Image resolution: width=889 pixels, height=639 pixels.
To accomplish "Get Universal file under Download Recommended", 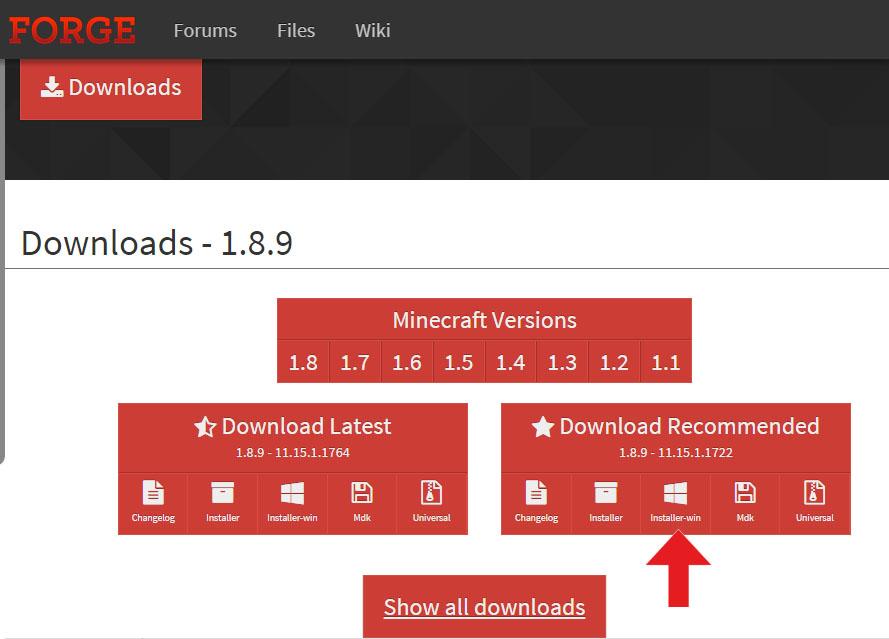I will [814, 501].
